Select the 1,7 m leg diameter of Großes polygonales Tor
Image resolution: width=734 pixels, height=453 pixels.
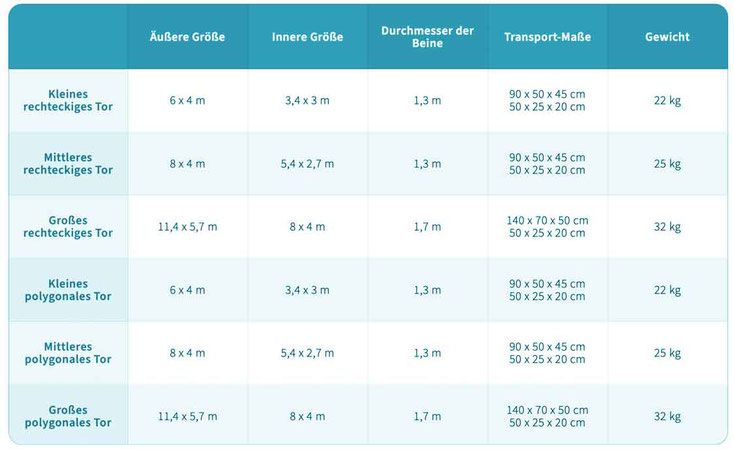tap(427, 416)
